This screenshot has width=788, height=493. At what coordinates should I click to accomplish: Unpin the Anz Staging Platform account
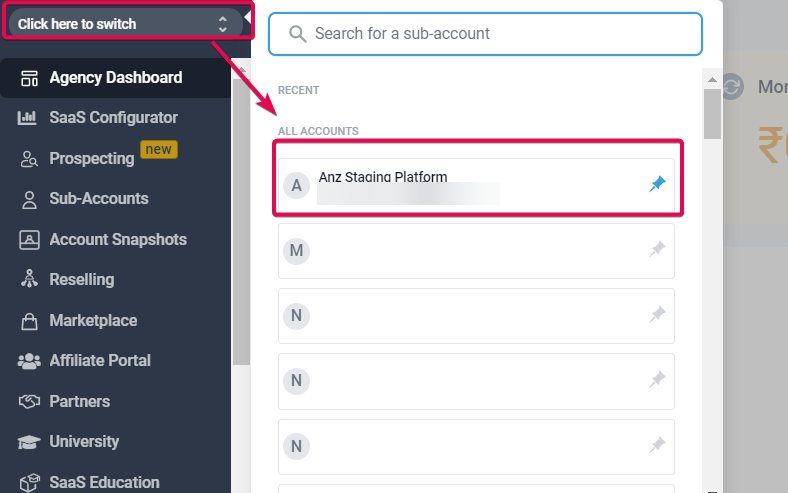click(657, 185)
